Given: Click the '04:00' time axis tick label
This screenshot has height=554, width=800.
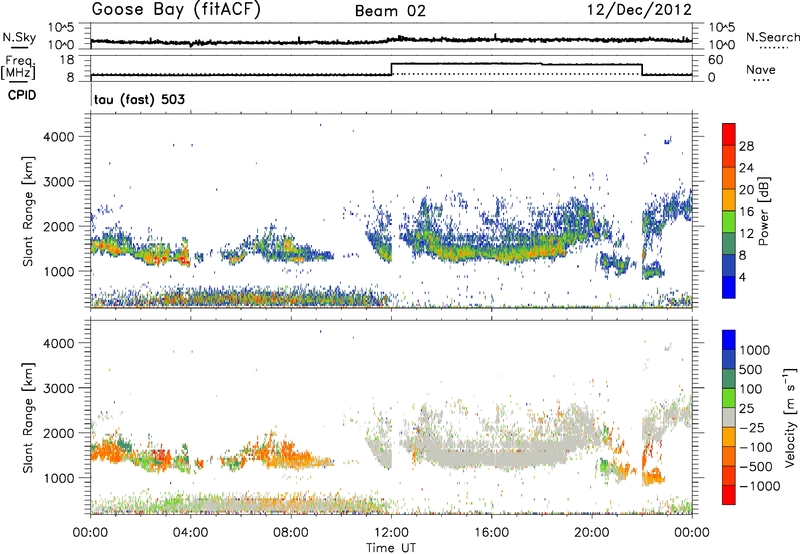Looking at the screenshot, I should [190, 533].
